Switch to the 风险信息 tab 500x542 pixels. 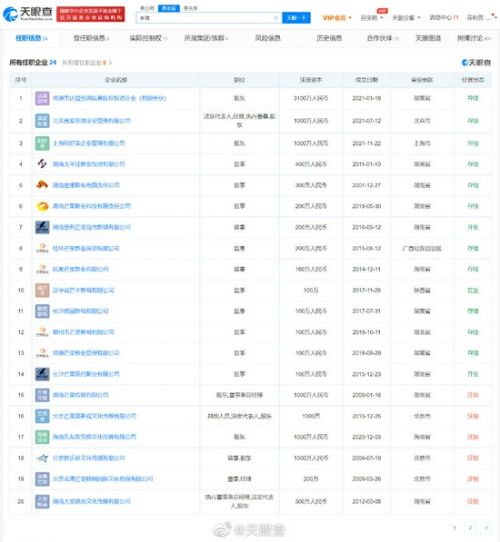point(268,38)
